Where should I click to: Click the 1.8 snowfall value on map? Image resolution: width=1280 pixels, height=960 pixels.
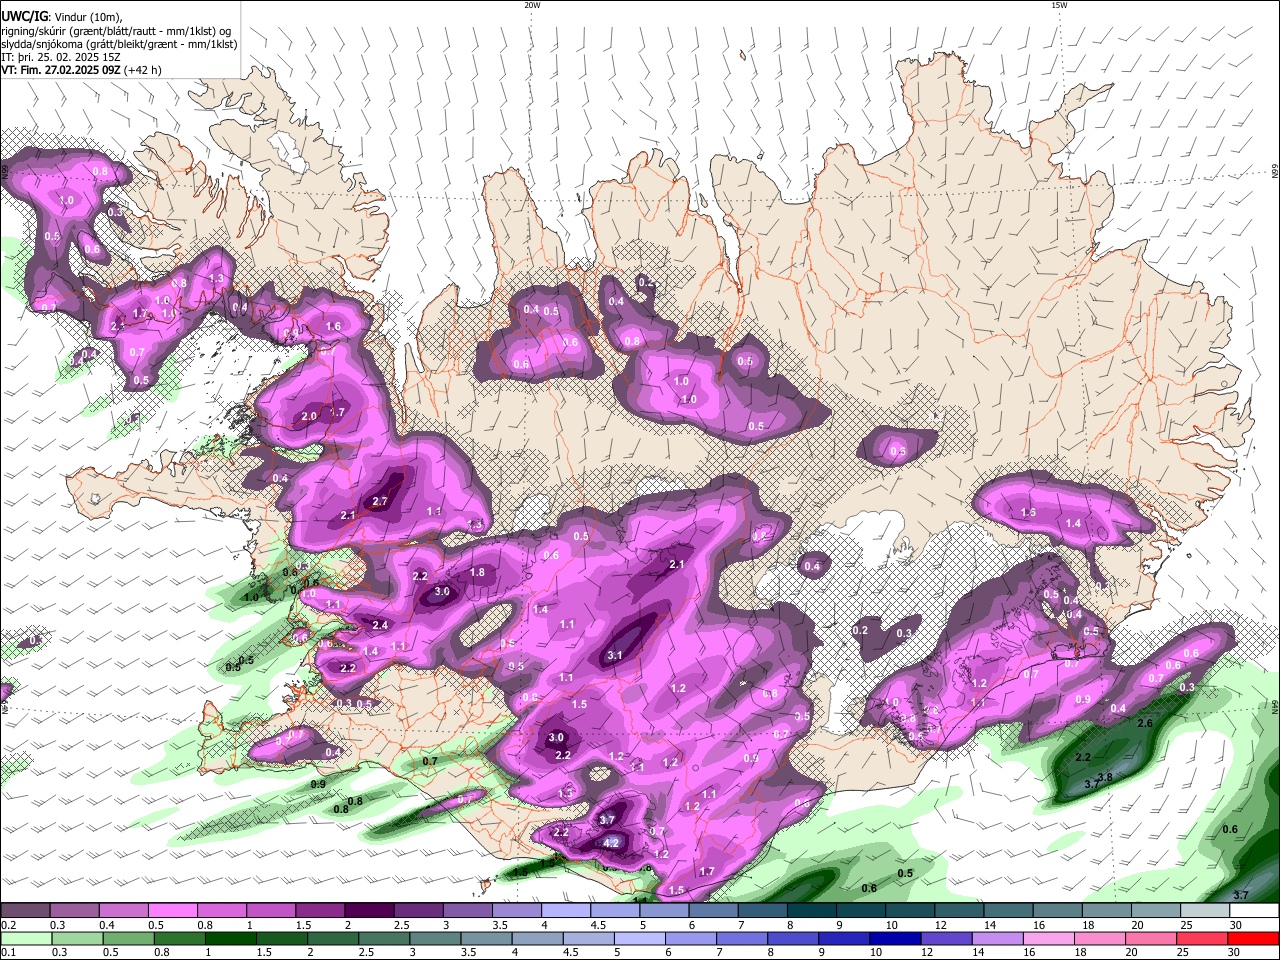(477, 573)
